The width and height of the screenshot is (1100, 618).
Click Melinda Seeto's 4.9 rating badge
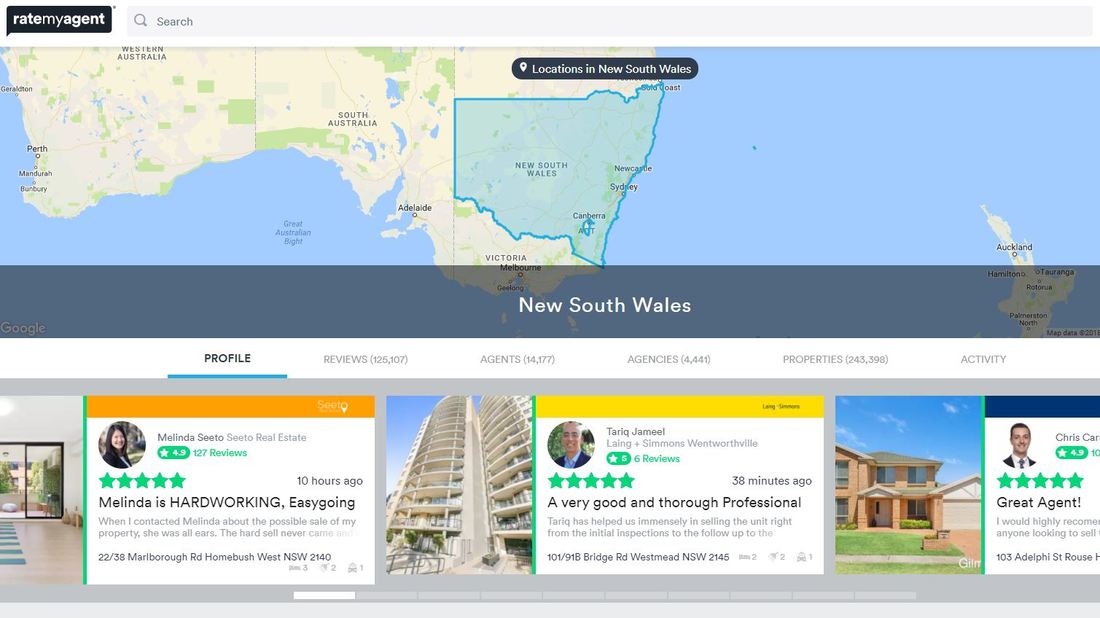pos(173,452)
